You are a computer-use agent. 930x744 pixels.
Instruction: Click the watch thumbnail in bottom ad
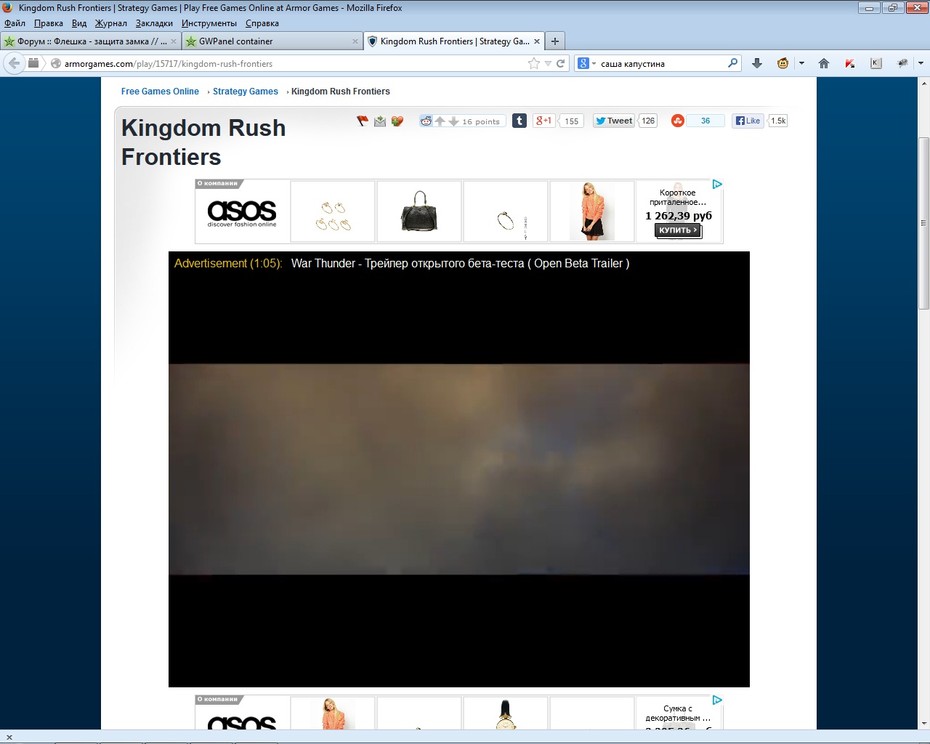[505, 713]
